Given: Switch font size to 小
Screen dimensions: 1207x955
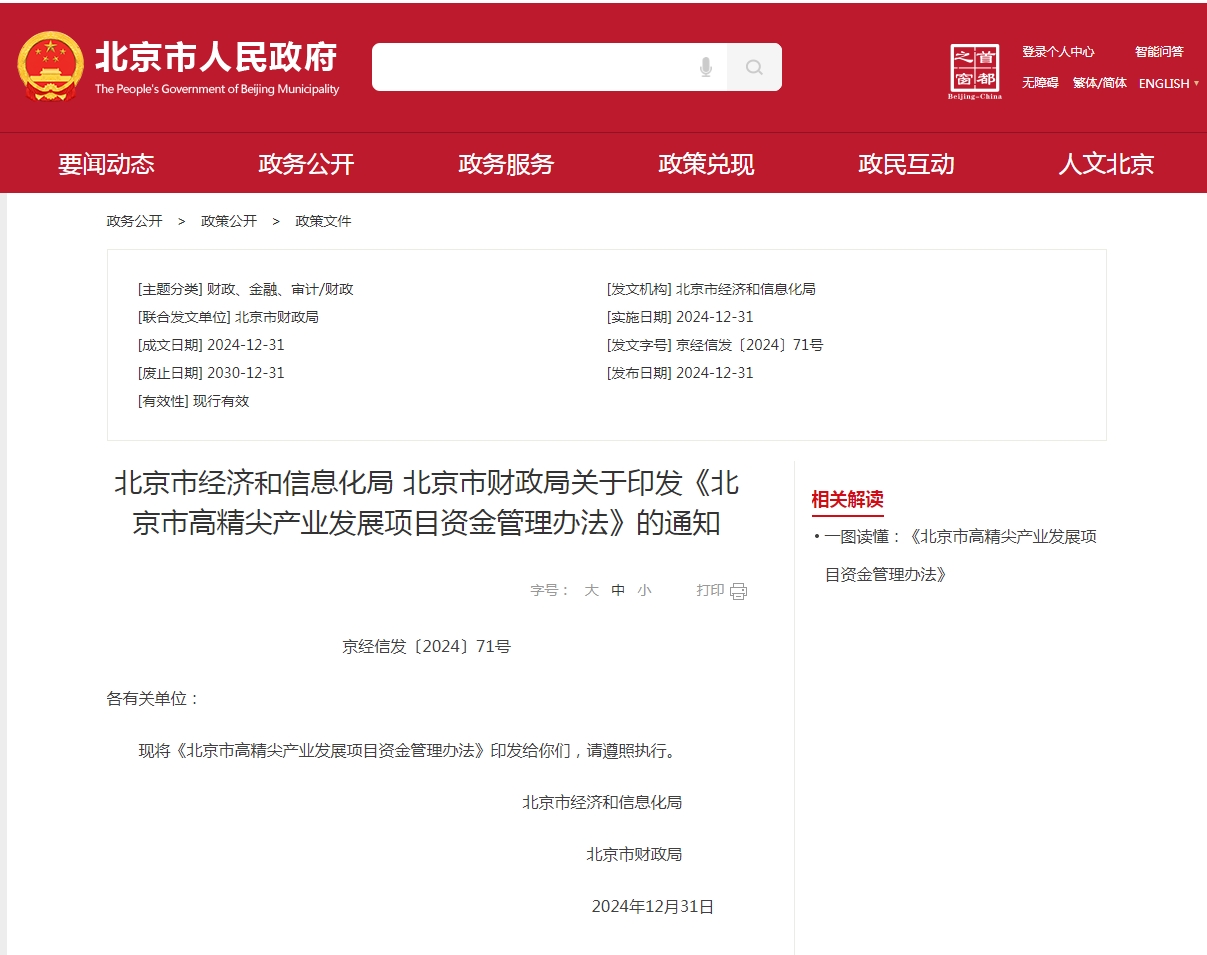Looking at the screenshot, I should tap(642, 590).
